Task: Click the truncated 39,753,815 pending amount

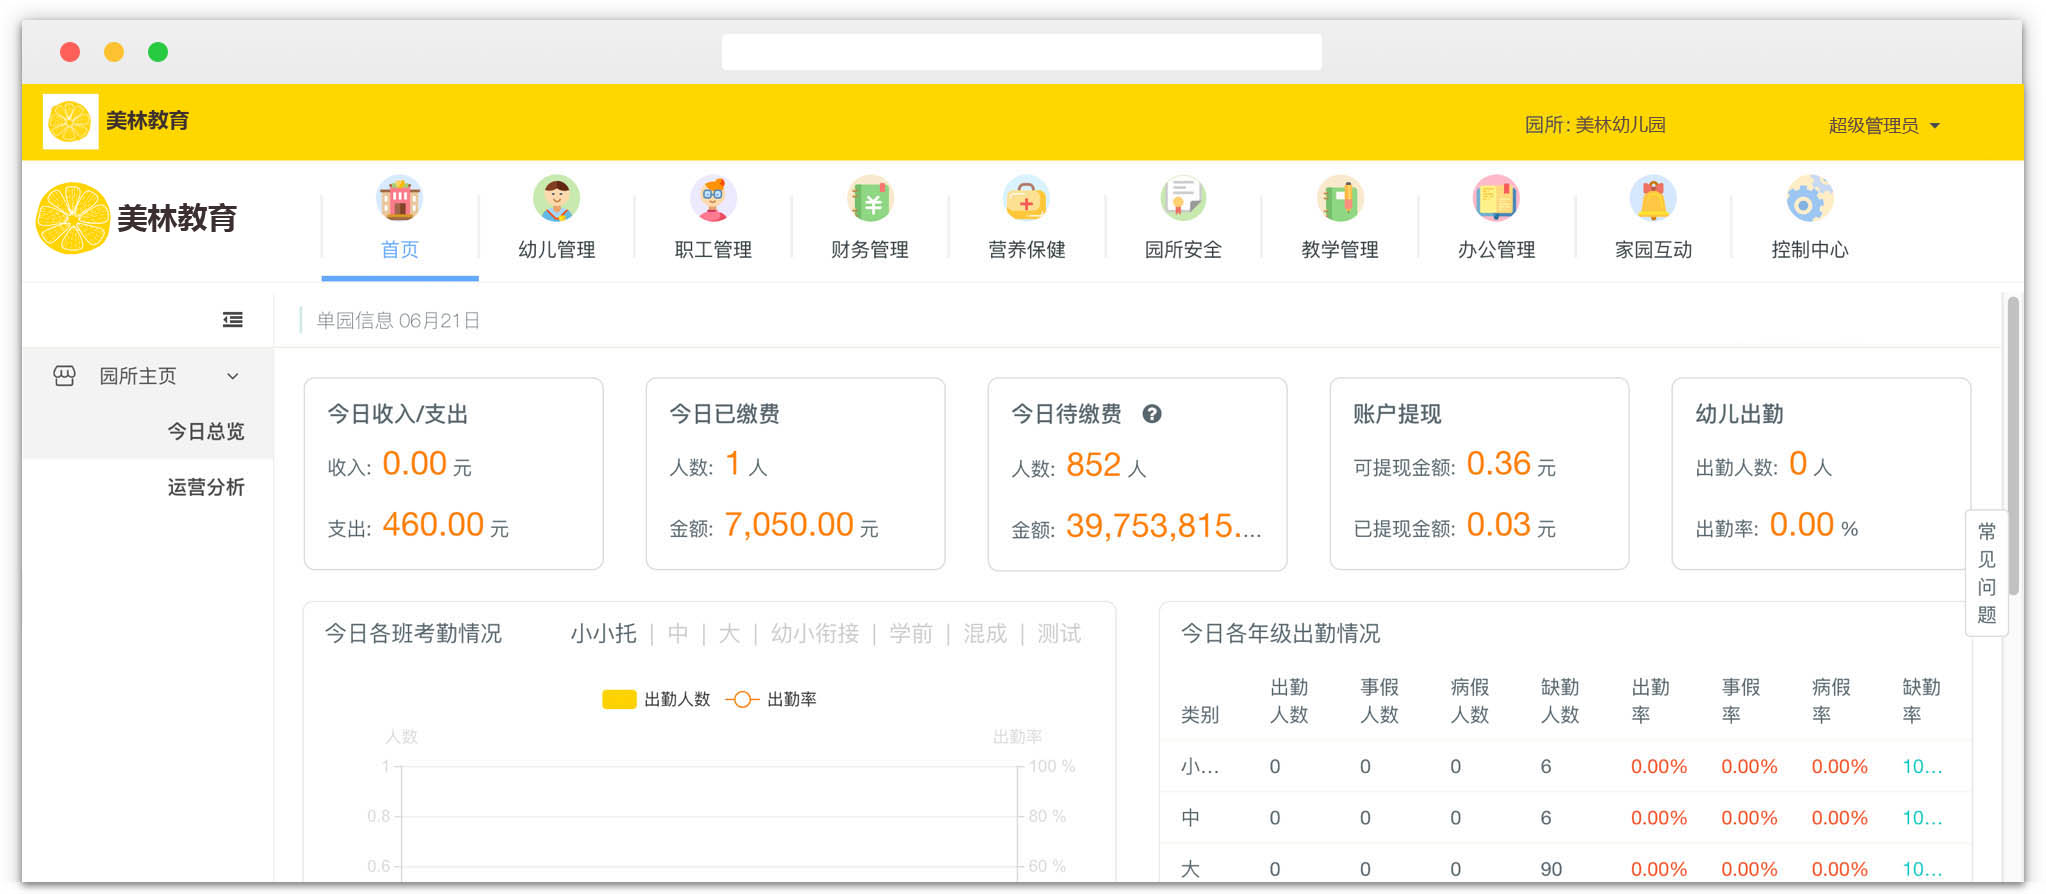Action: (x=1163, y=526)
